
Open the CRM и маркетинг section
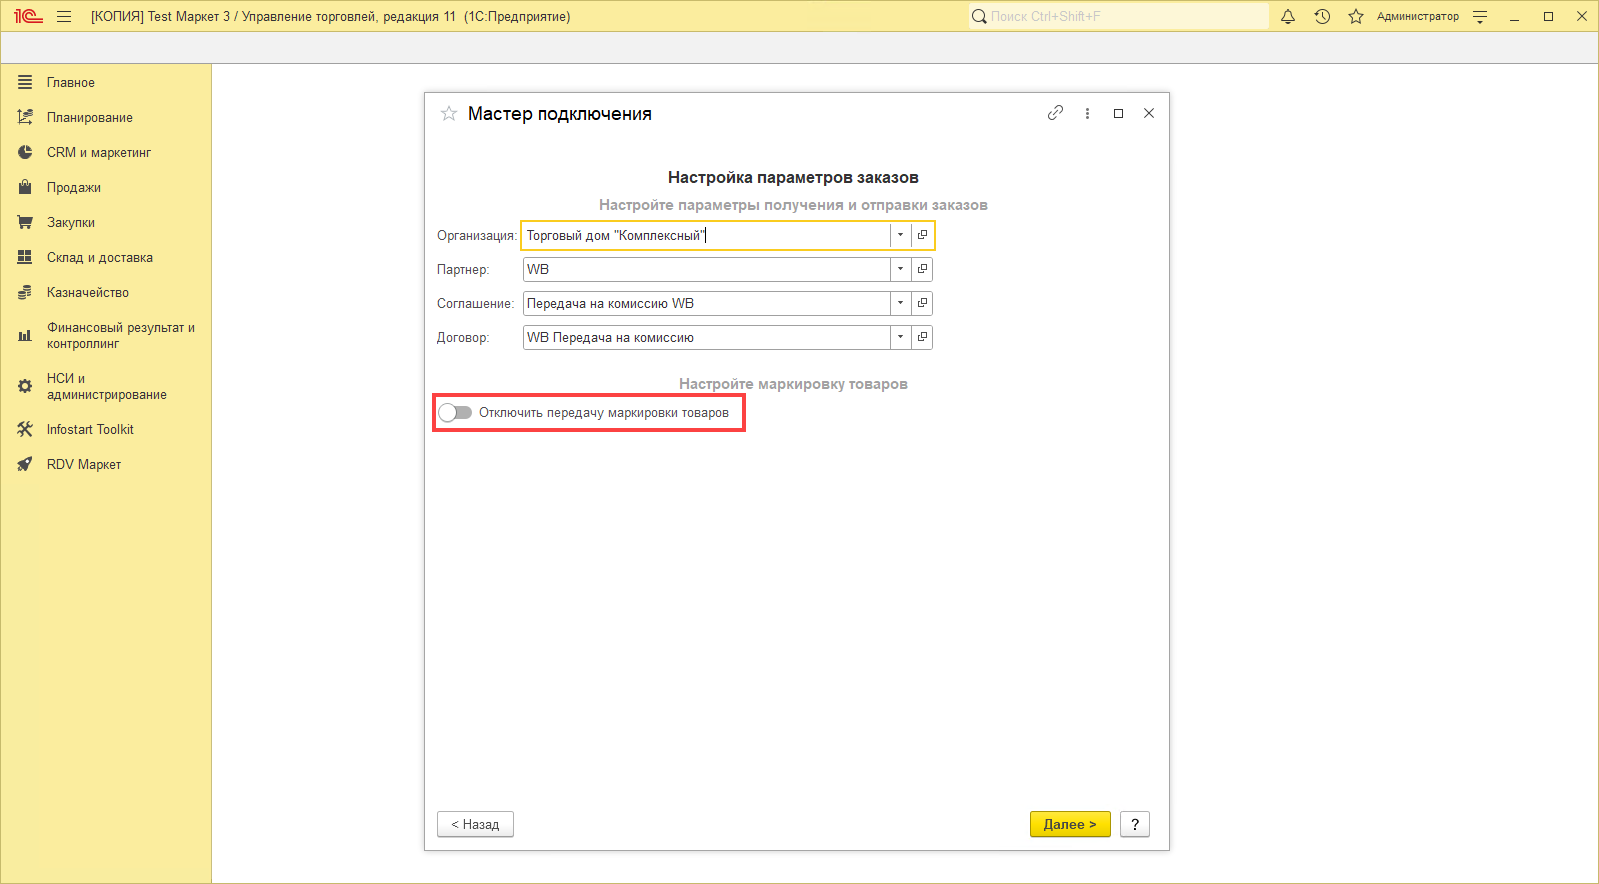click(106, 152)
